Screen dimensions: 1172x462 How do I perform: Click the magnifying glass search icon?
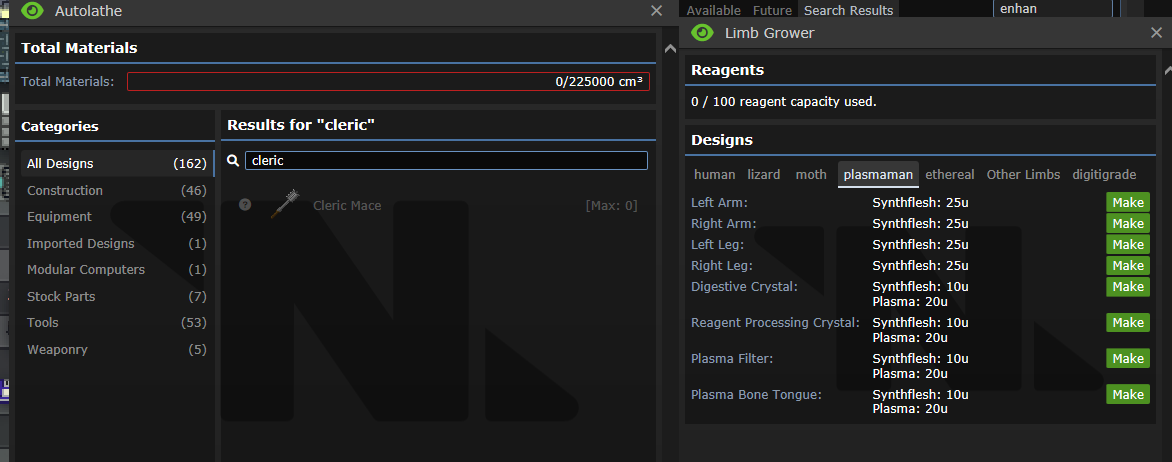[233, 161]
